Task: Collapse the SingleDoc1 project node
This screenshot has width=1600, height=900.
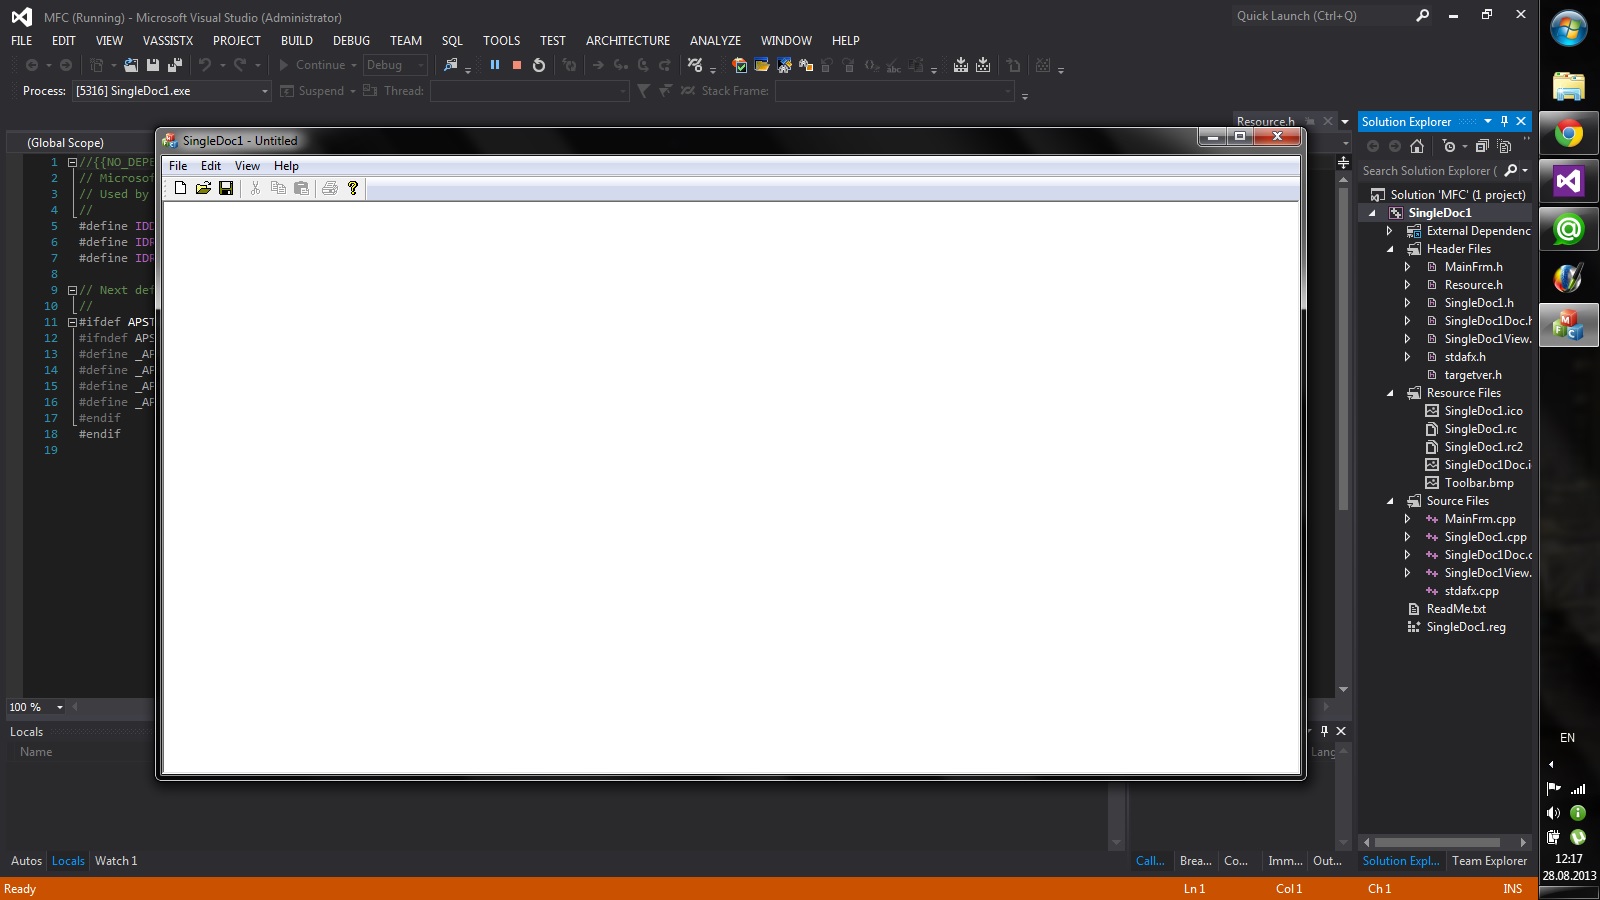Action: click(1372, 213)
